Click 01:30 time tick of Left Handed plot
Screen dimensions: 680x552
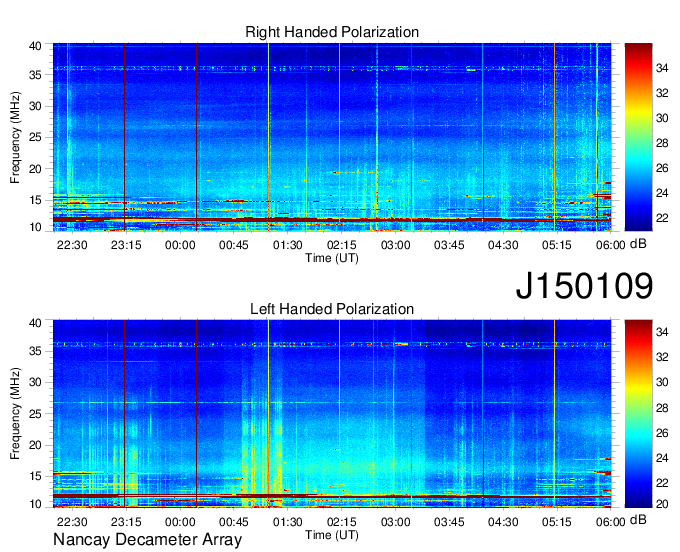[288, 522]
